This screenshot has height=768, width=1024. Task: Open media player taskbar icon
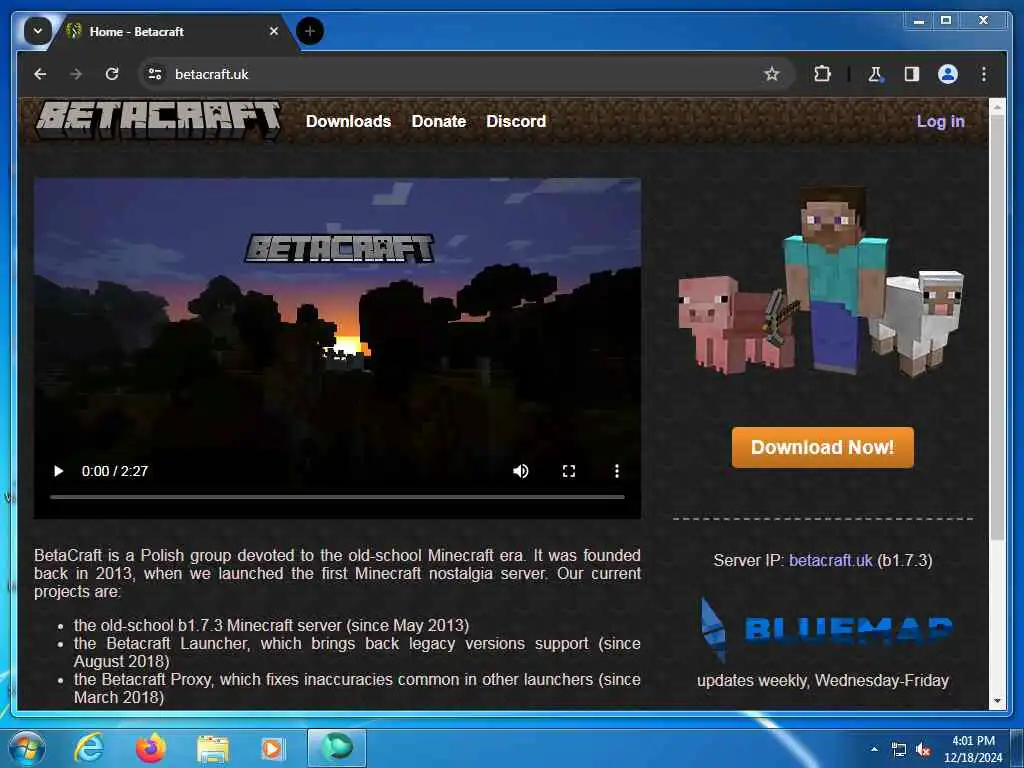click(272, 748)
